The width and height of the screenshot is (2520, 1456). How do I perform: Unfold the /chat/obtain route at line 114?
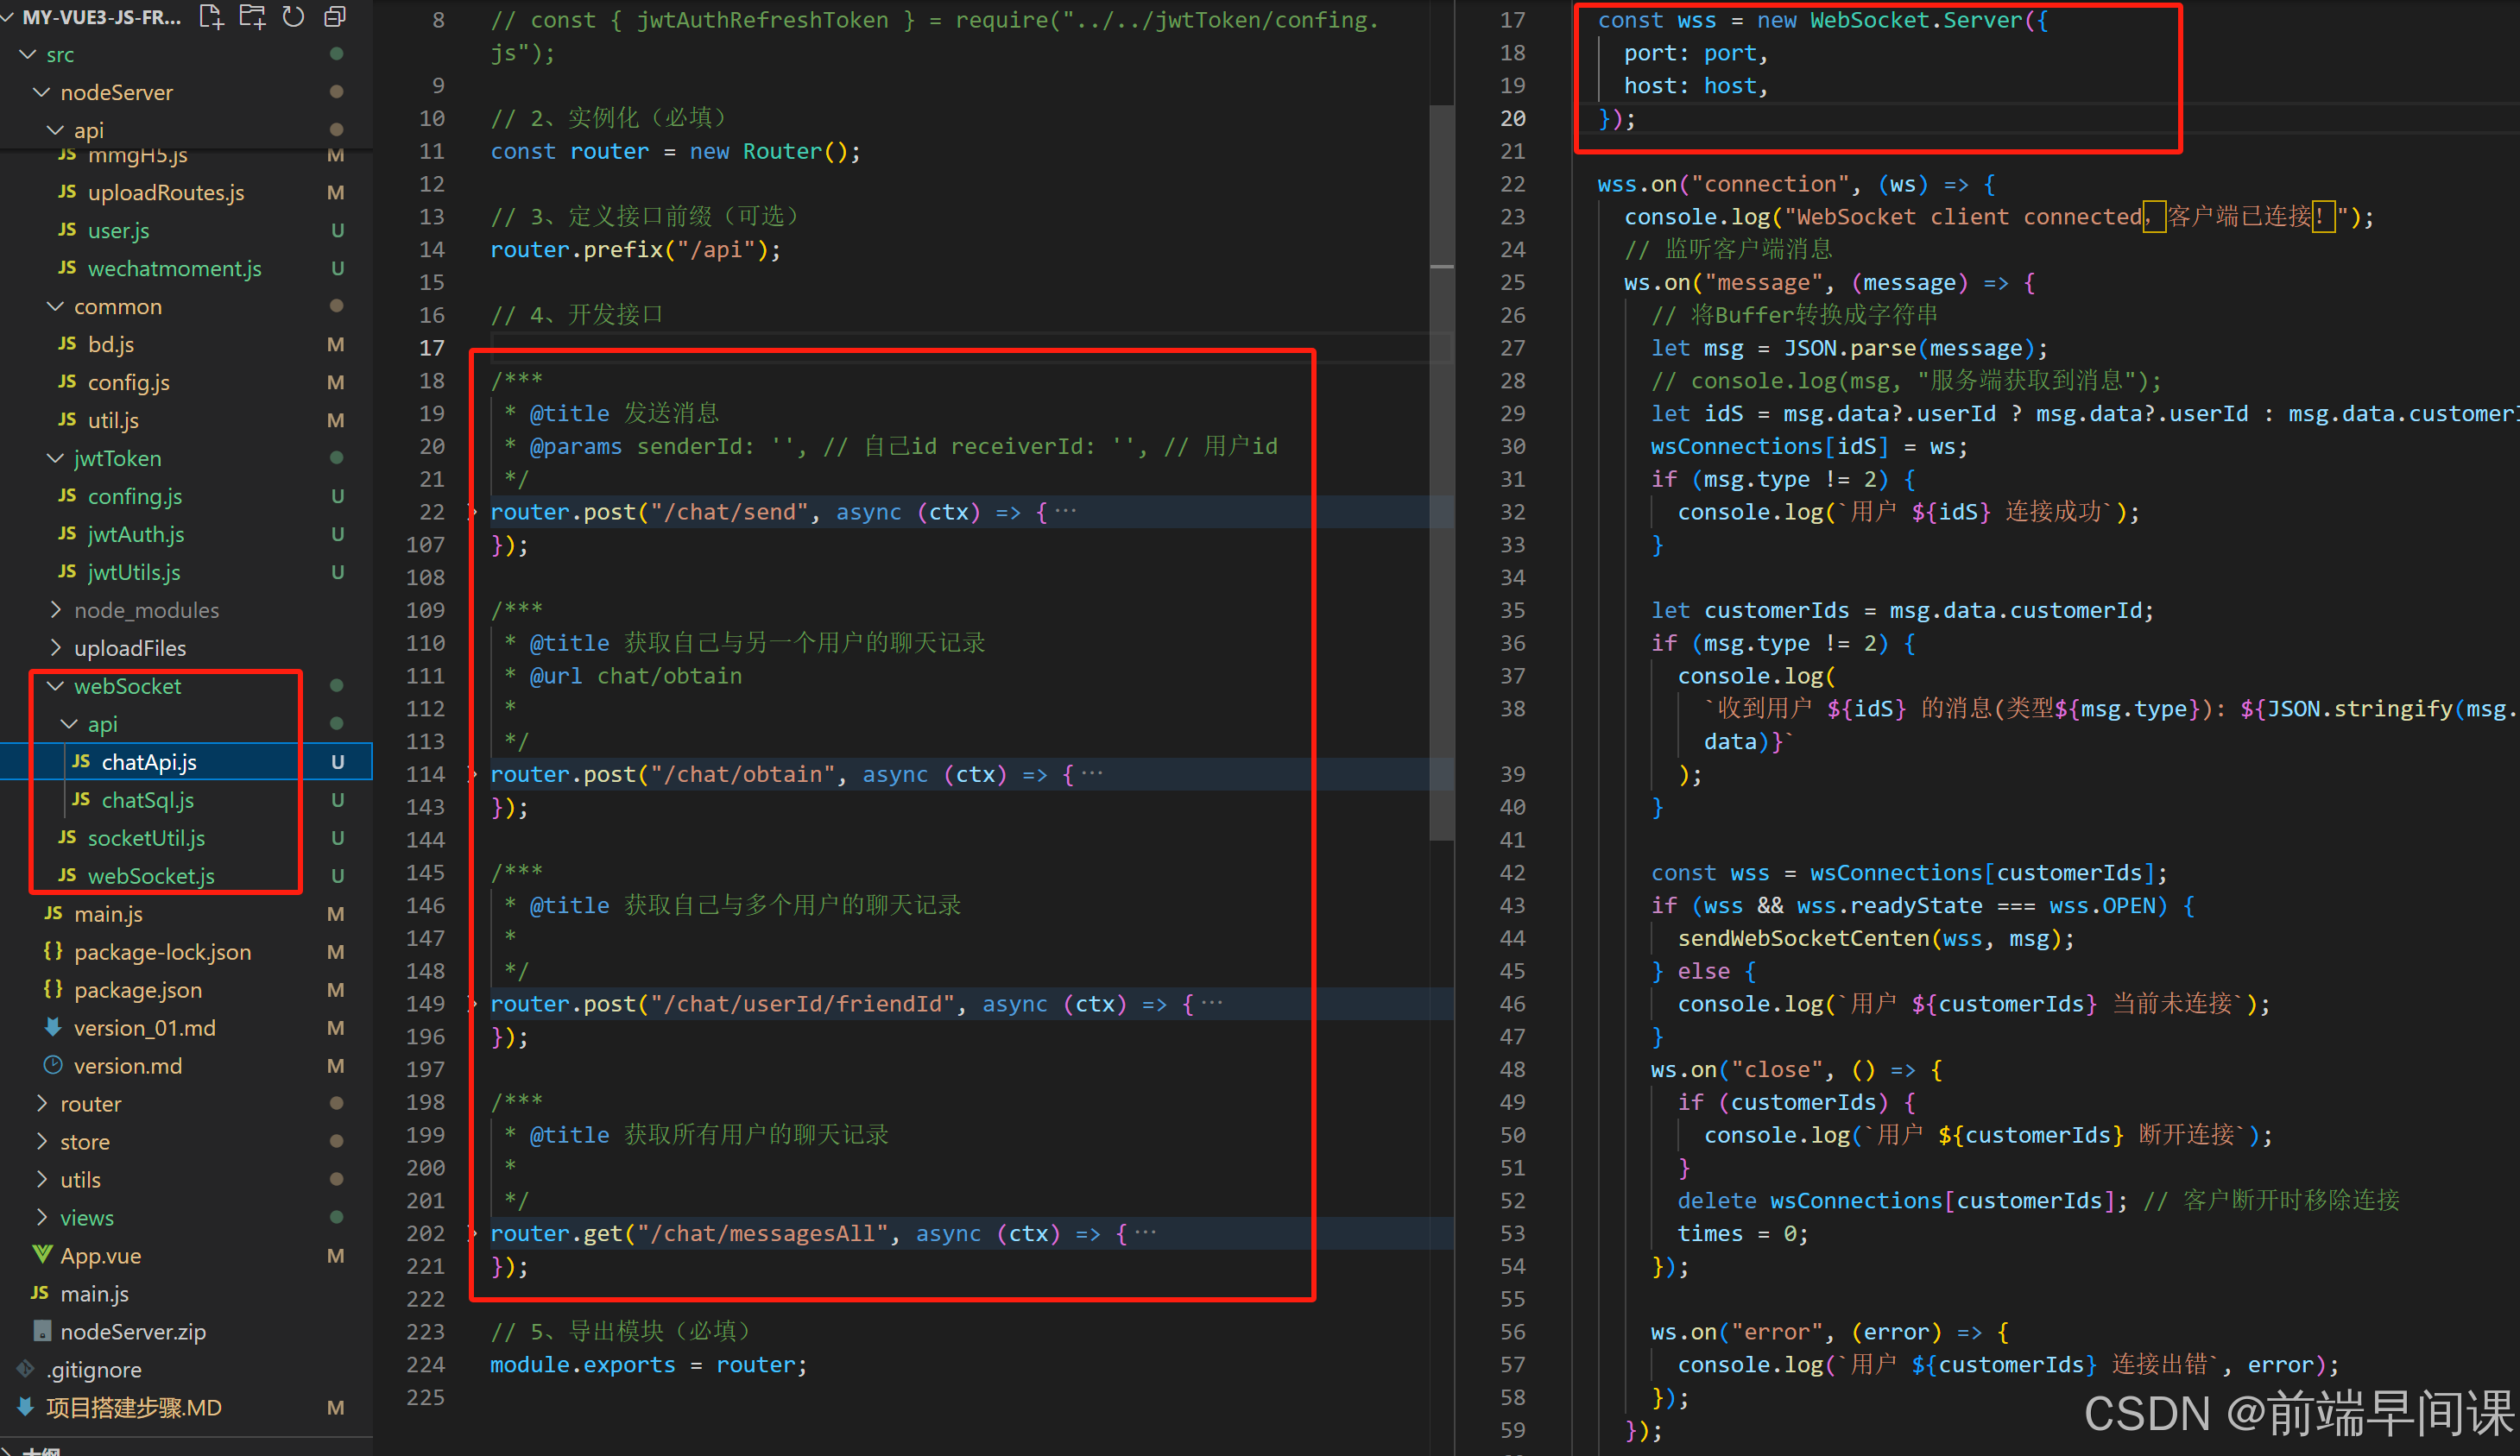pyautogui.click(x=473, y=775)
